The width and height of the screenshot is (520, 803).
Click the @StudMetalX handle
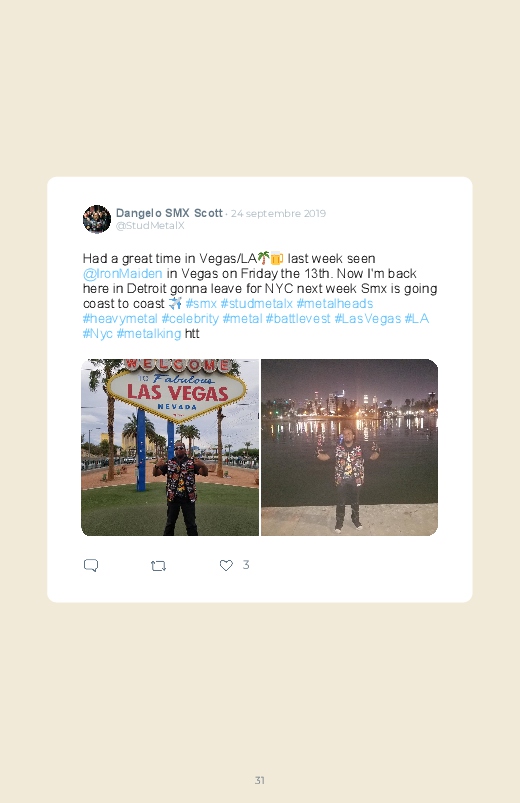(x=150, y=226)
